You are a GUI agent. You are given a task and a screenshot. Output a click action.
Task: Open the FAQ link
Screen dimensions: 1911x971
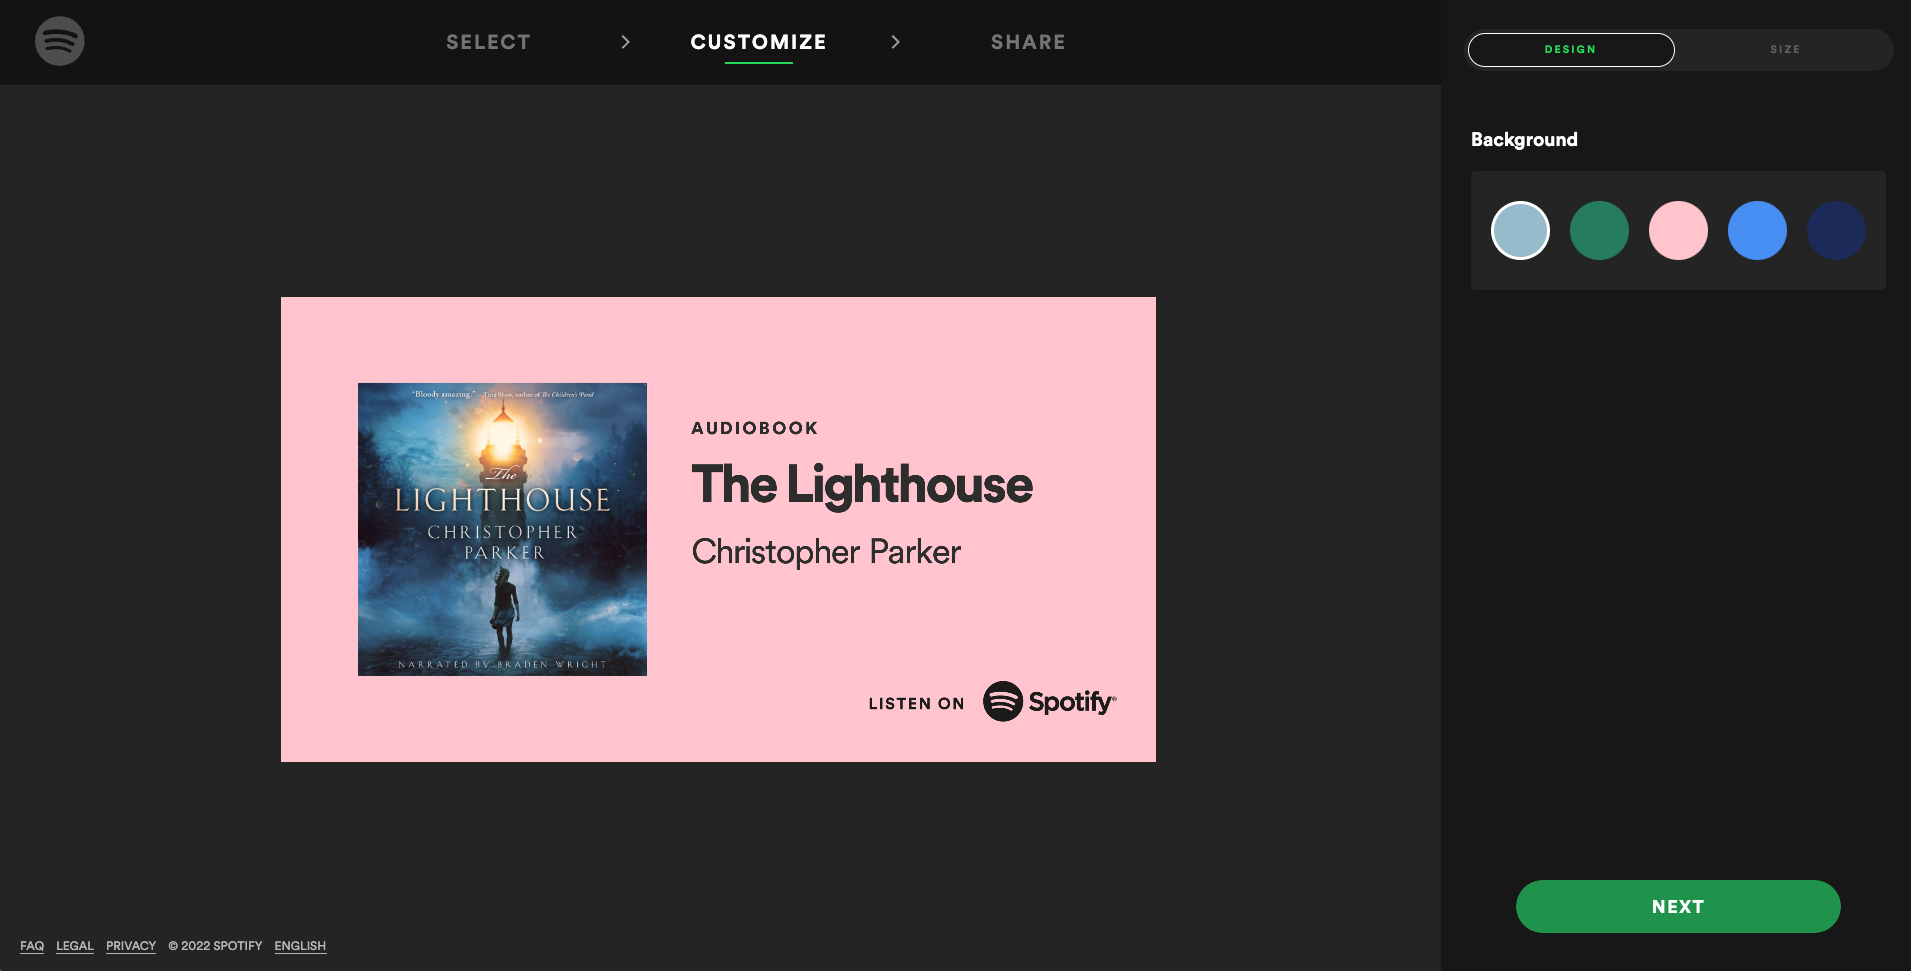coord(32,946)
